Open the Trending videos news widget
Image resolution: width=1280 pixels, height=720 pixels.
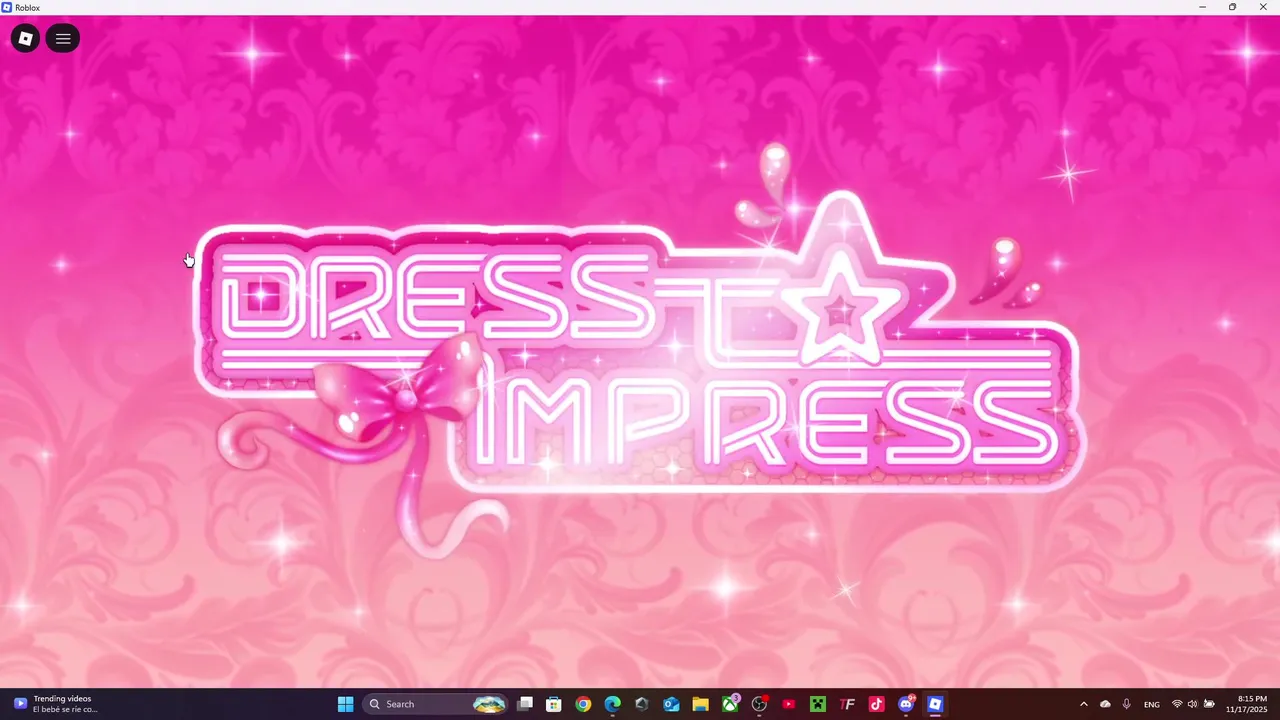click(56, 704)
